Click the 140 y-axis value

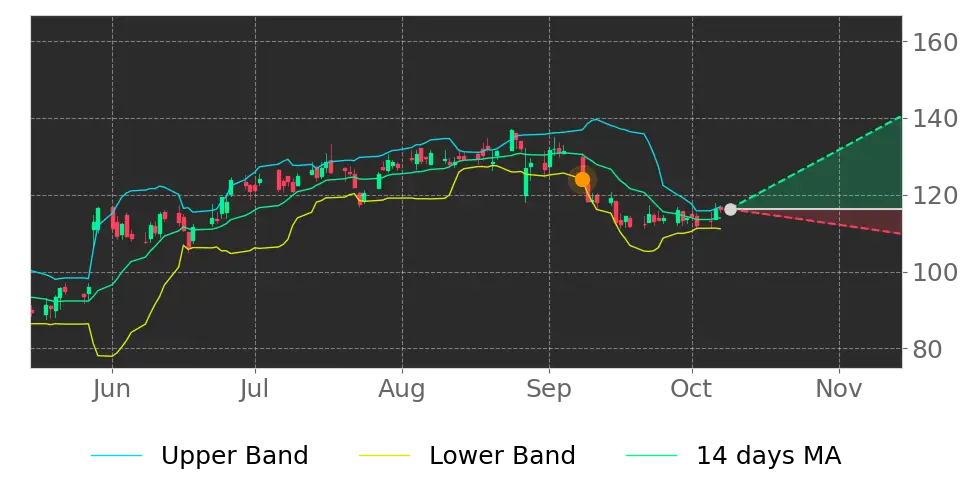pos(933,118)
